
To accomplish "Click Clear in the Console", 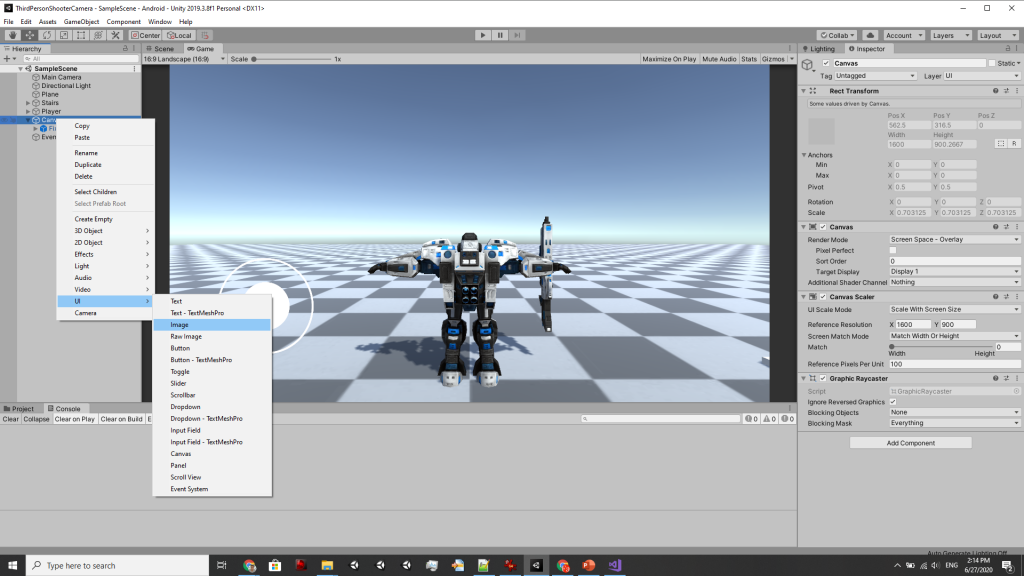I will pyautogui.click(x=10, y=419).
